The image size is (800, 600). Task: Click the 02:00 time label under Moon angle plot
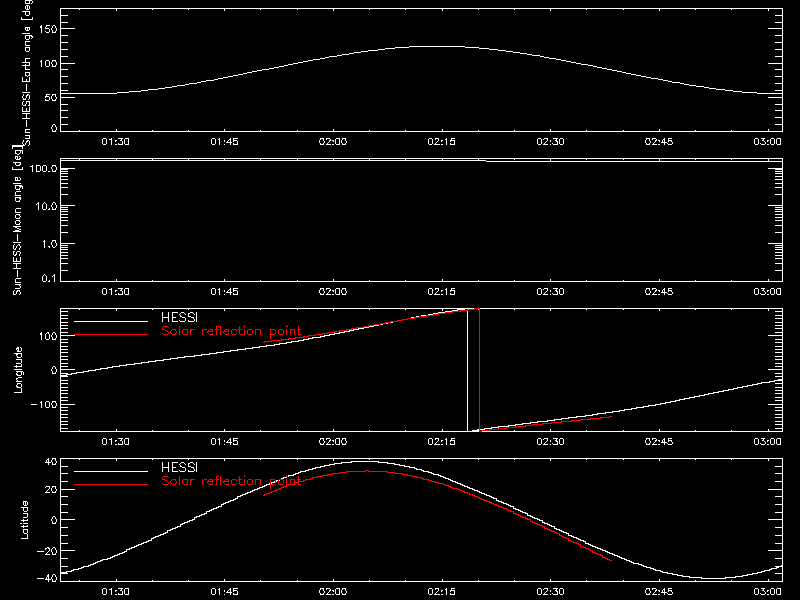[x=333, y=291]
